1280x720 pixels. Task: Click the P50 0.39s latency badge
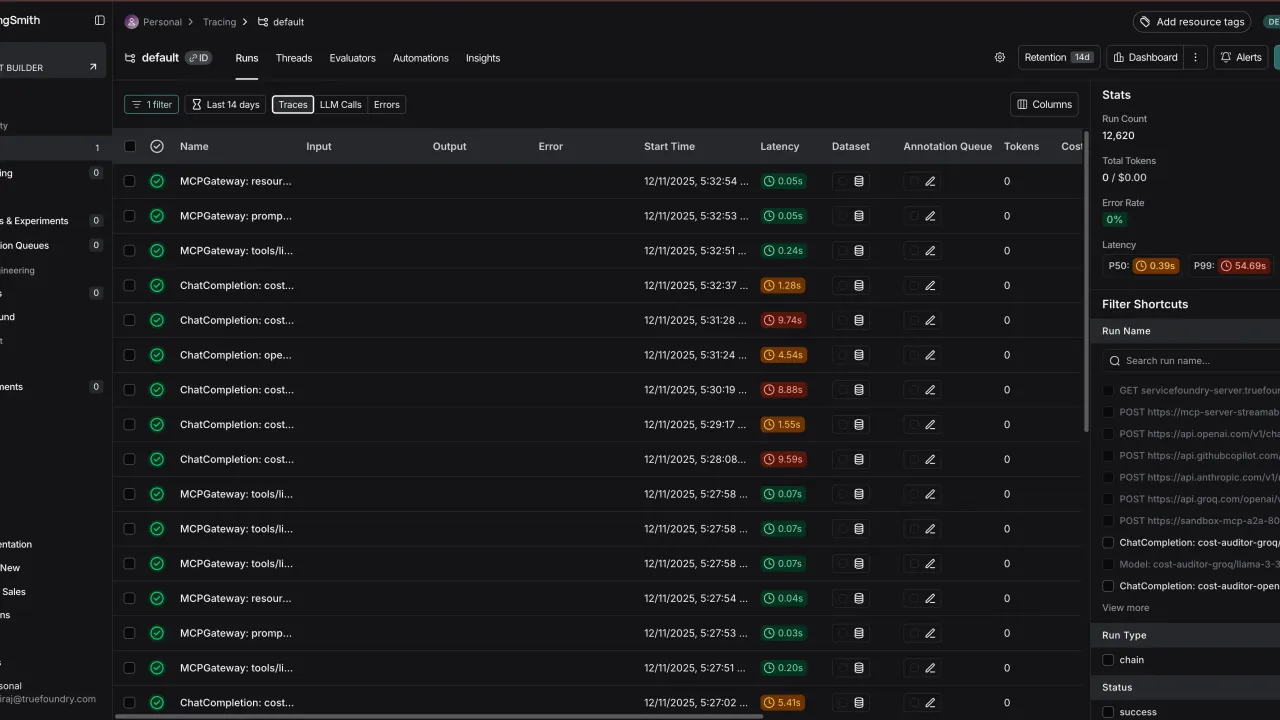click(1155, 266)
